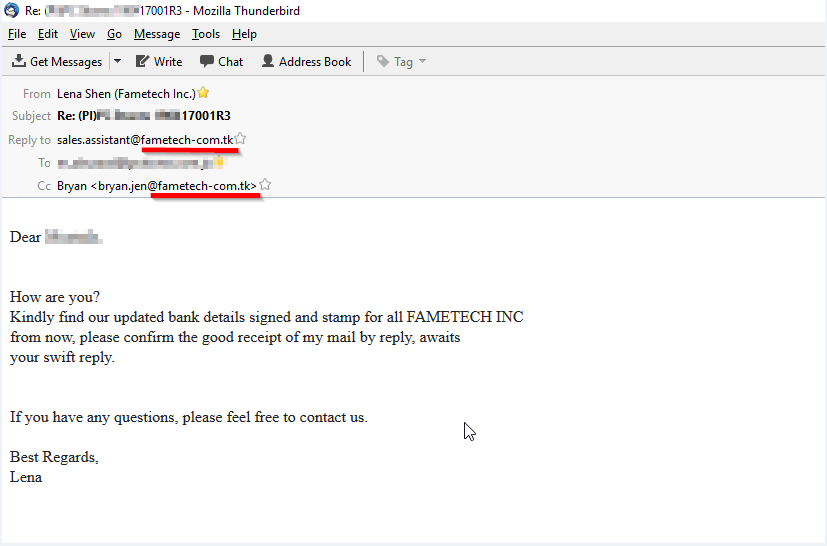The height and width of the screenshot is (546, 827).
Task: Click the 'How are you?' line
Action: [55, 297]
